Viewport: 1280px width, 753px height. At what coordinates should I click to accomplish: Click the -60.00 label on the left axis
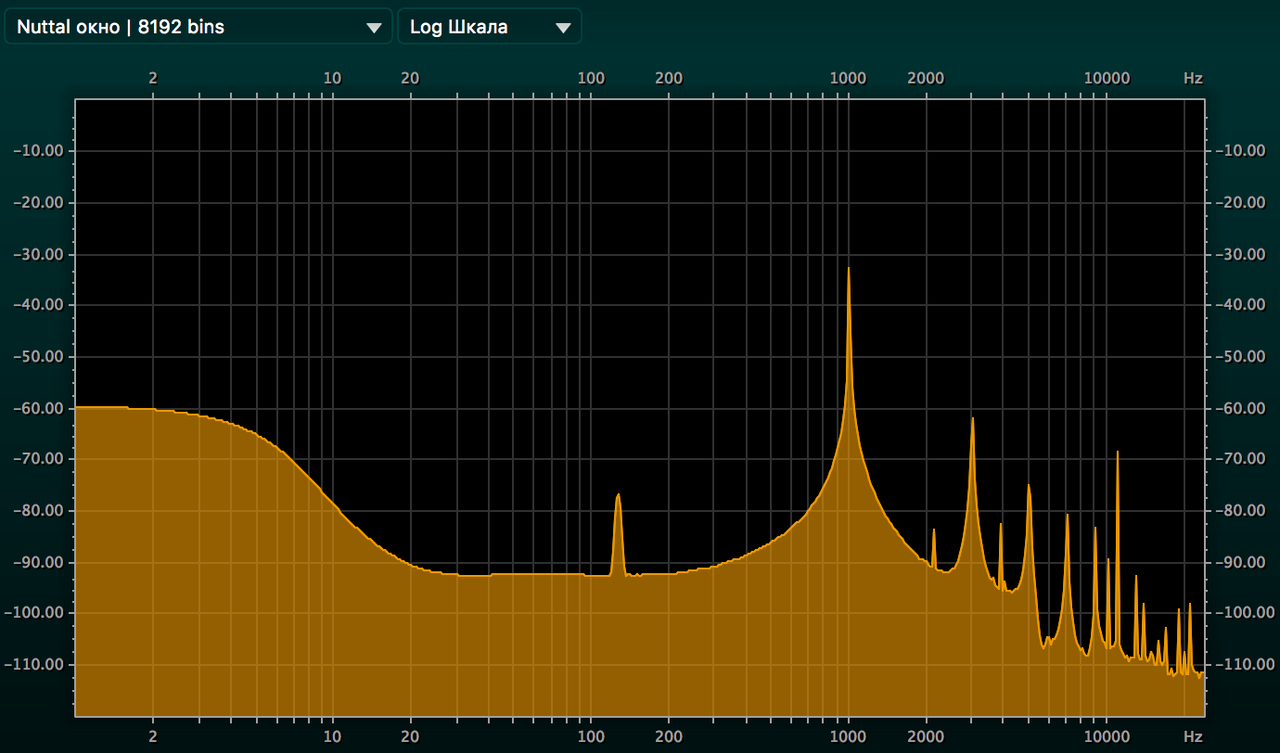[x=41, y=408]
